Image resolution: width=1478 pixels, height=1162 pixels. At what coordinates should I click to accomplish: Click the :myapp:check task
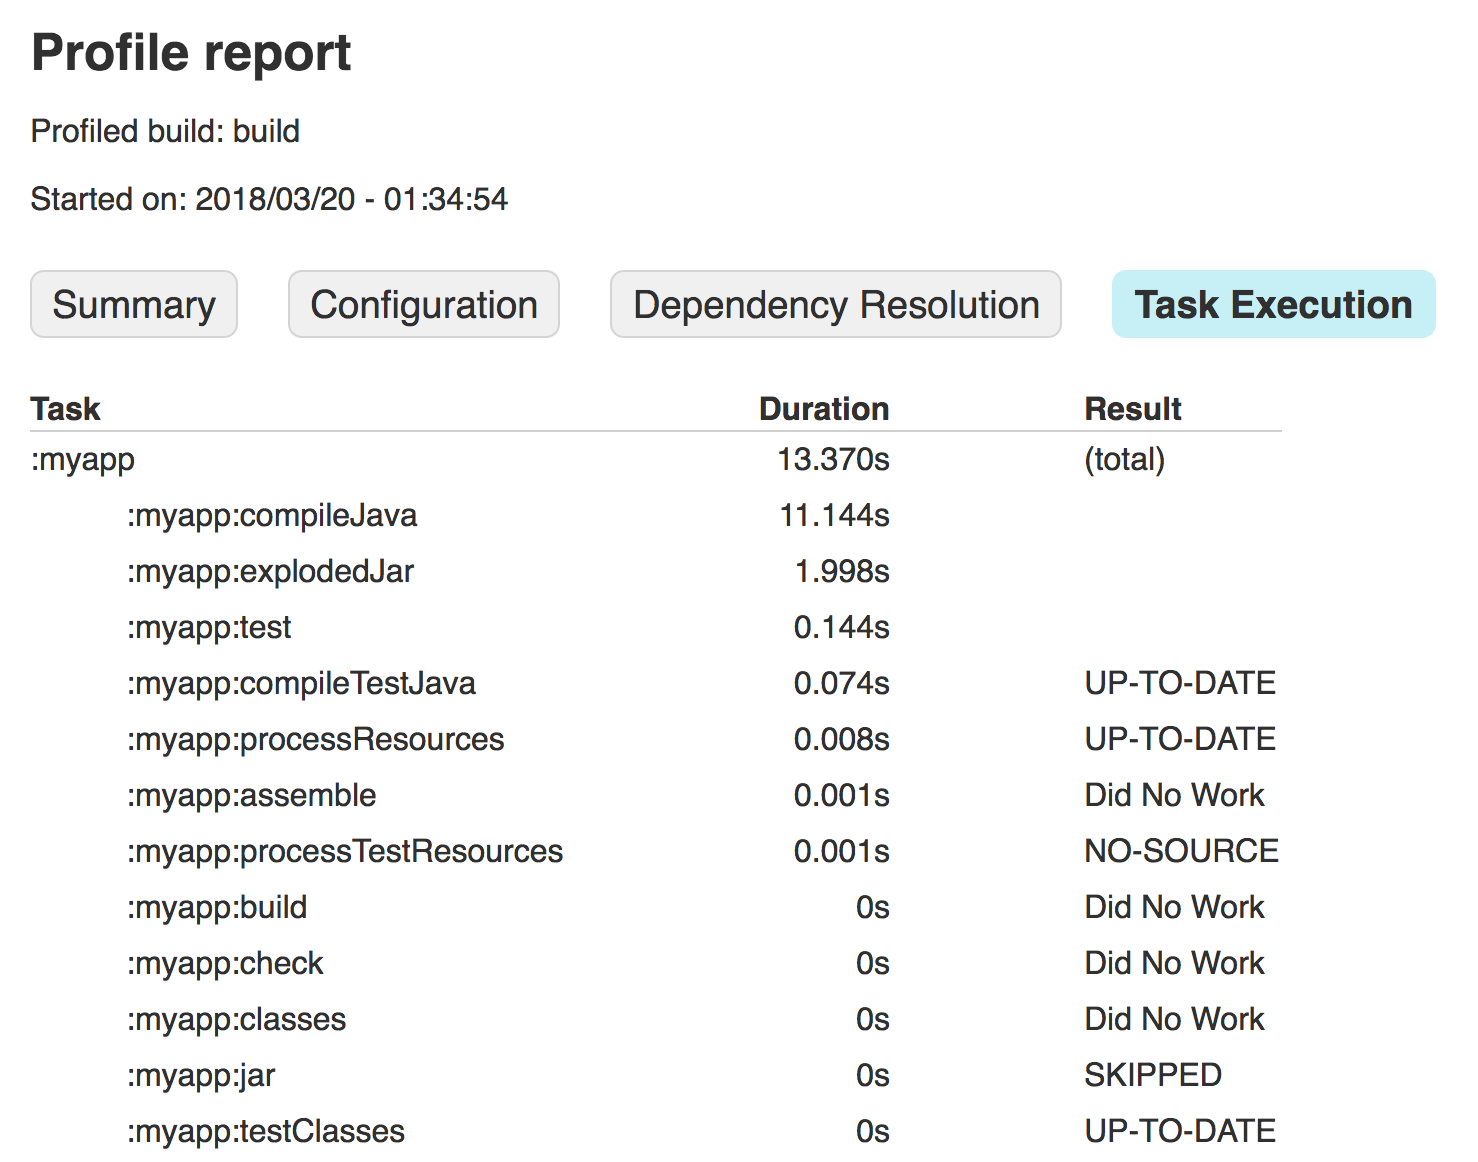coord(225,964)
